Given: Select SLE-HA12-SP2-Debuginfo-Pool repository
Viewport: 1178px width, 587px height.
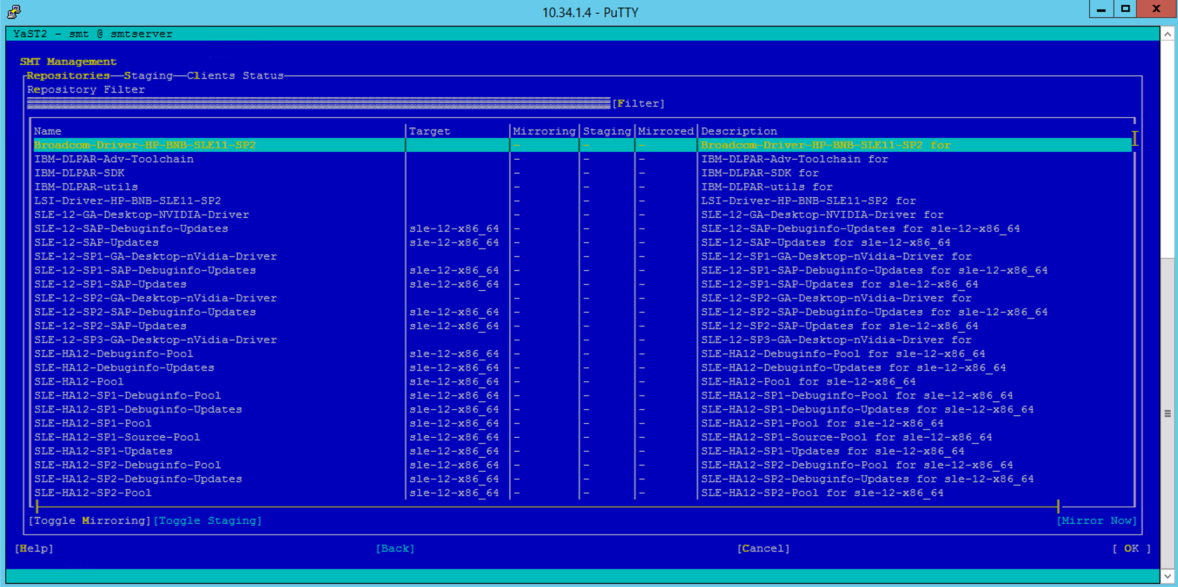Looking at the screenshot, I should pos(128,465).
